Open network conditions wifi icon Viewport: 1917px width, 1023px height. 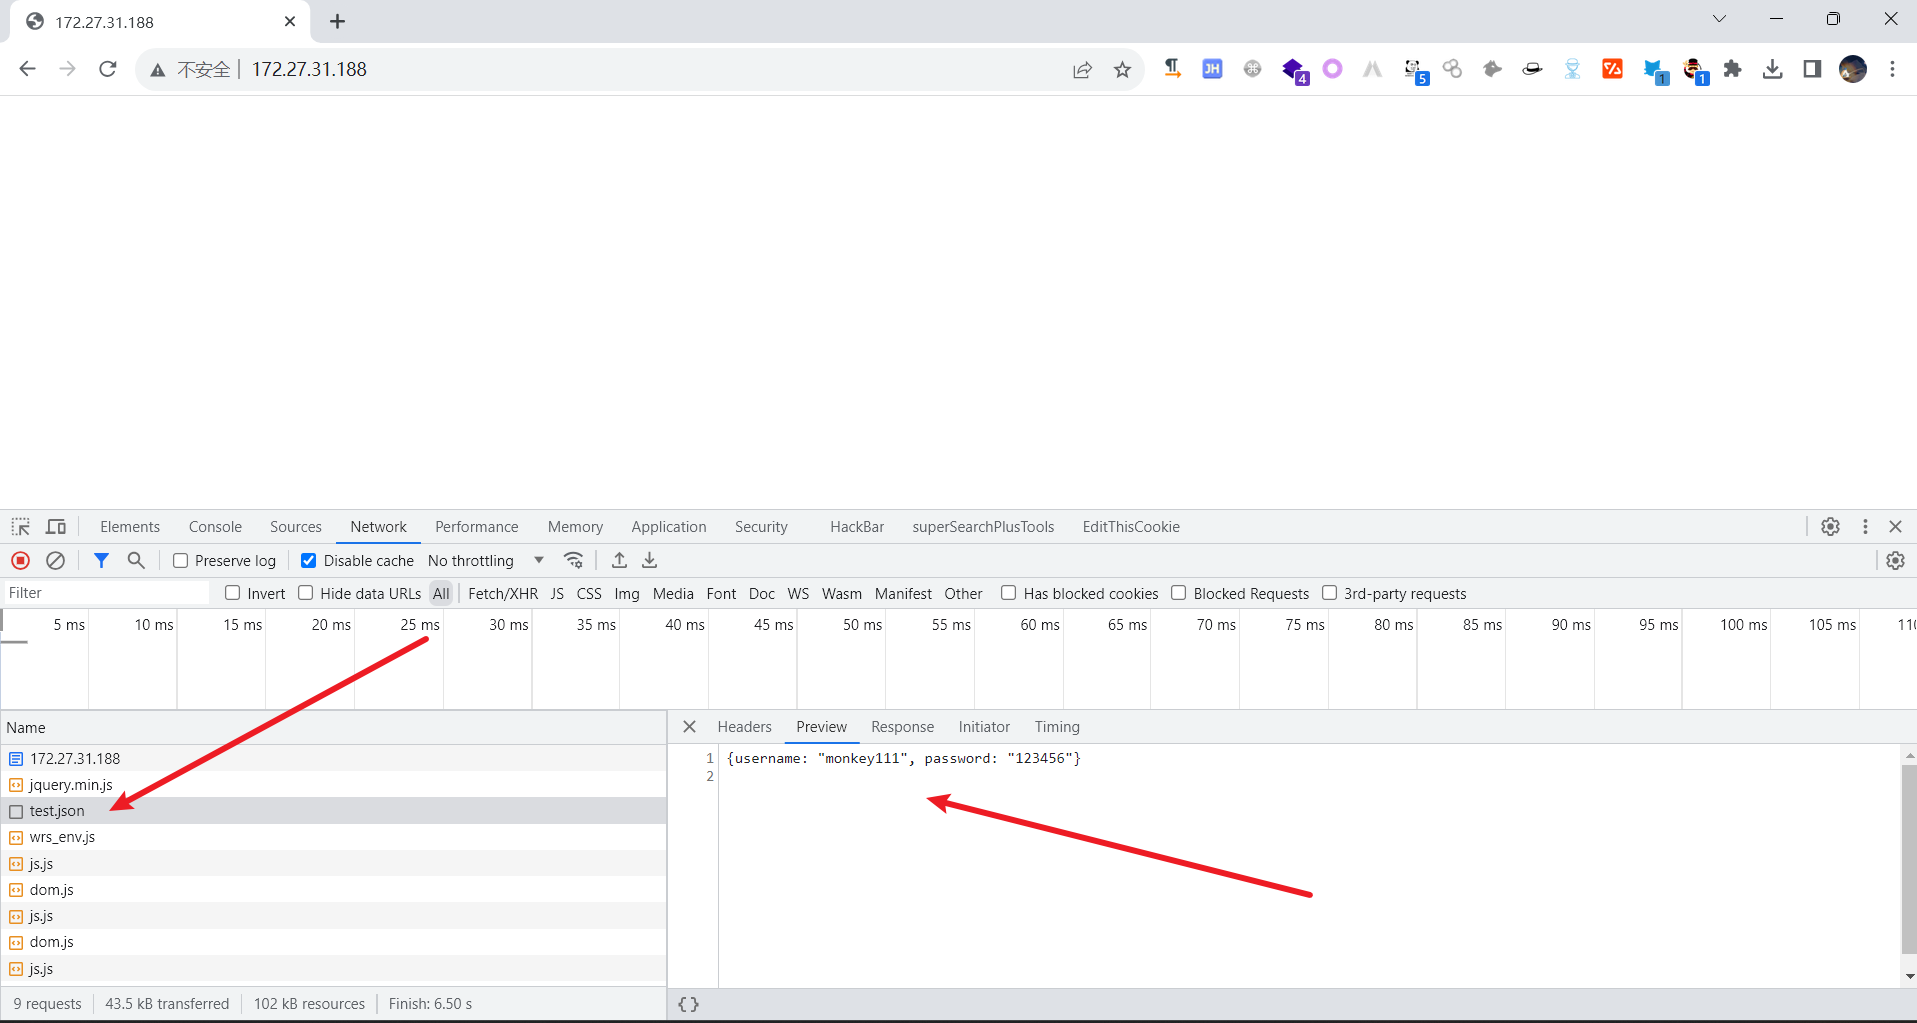(x=573, y=561)
